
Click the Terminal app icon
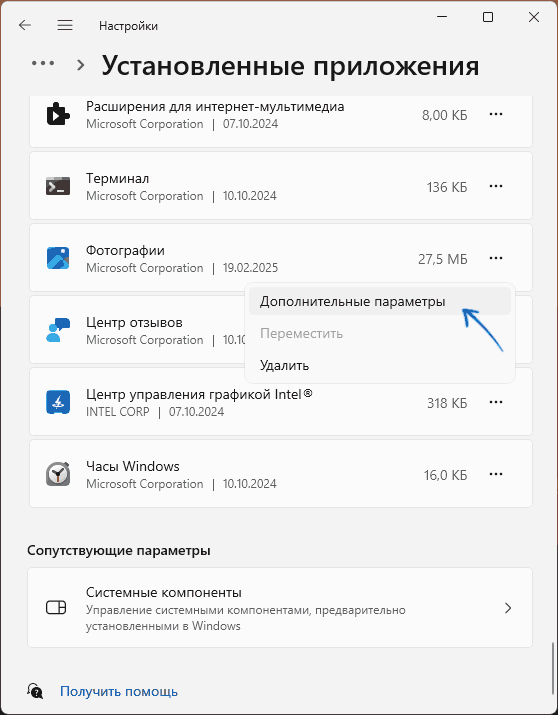58,187
